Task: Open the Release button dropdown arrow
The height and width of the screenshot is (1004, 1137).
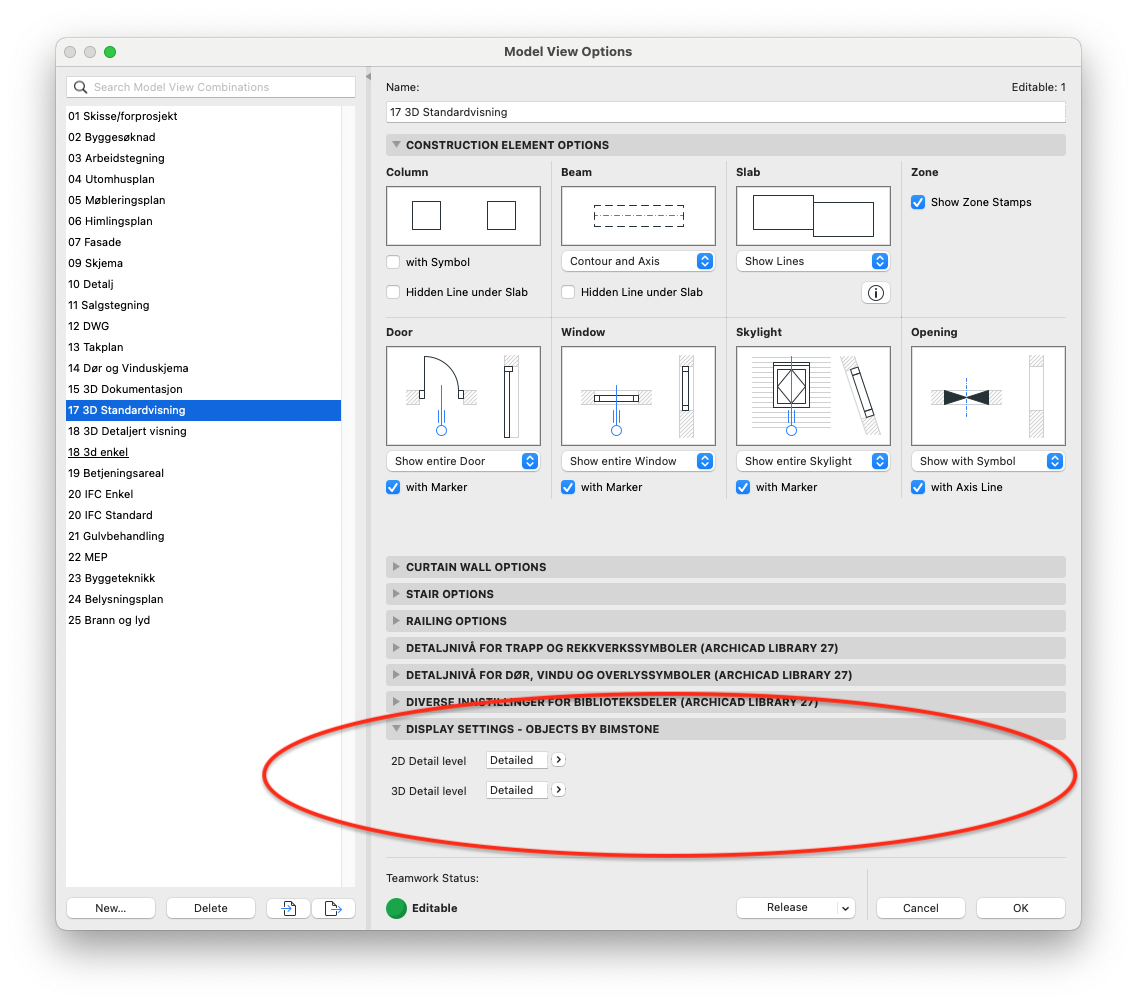Action: tap(846, 908)
